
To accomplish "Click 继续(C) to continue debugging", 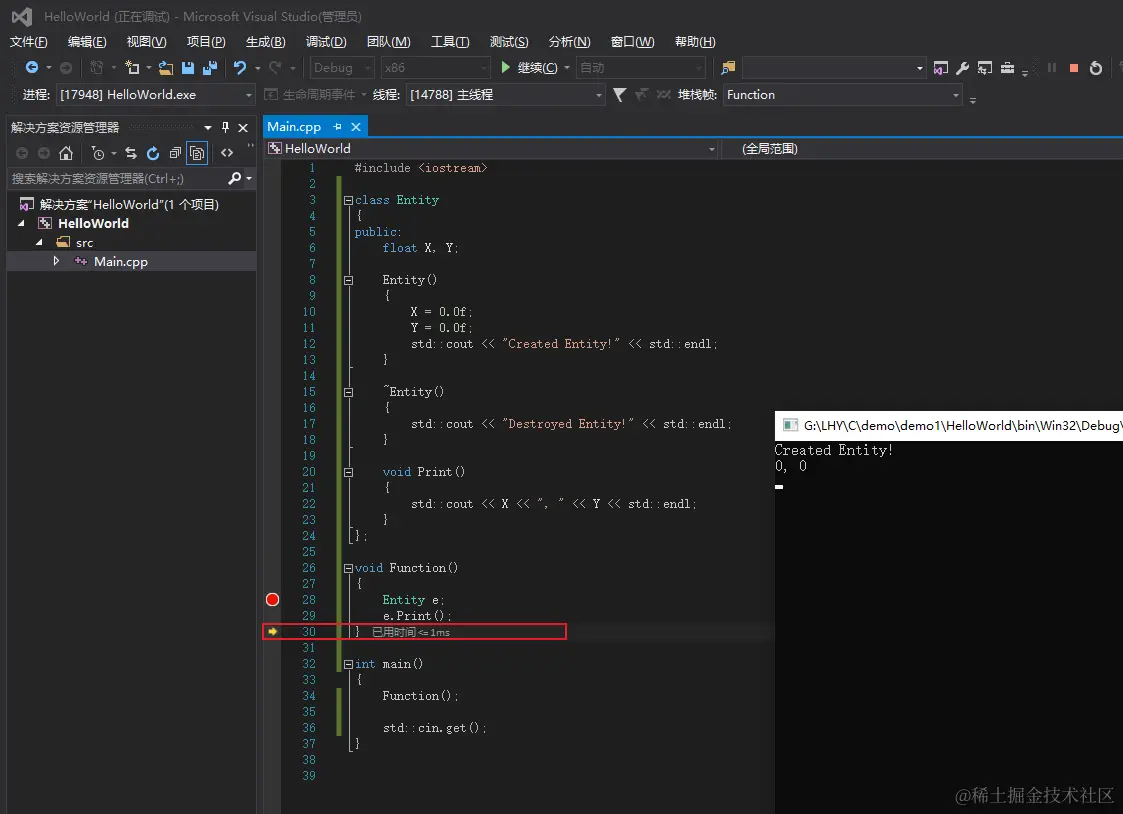I will 529,67.
